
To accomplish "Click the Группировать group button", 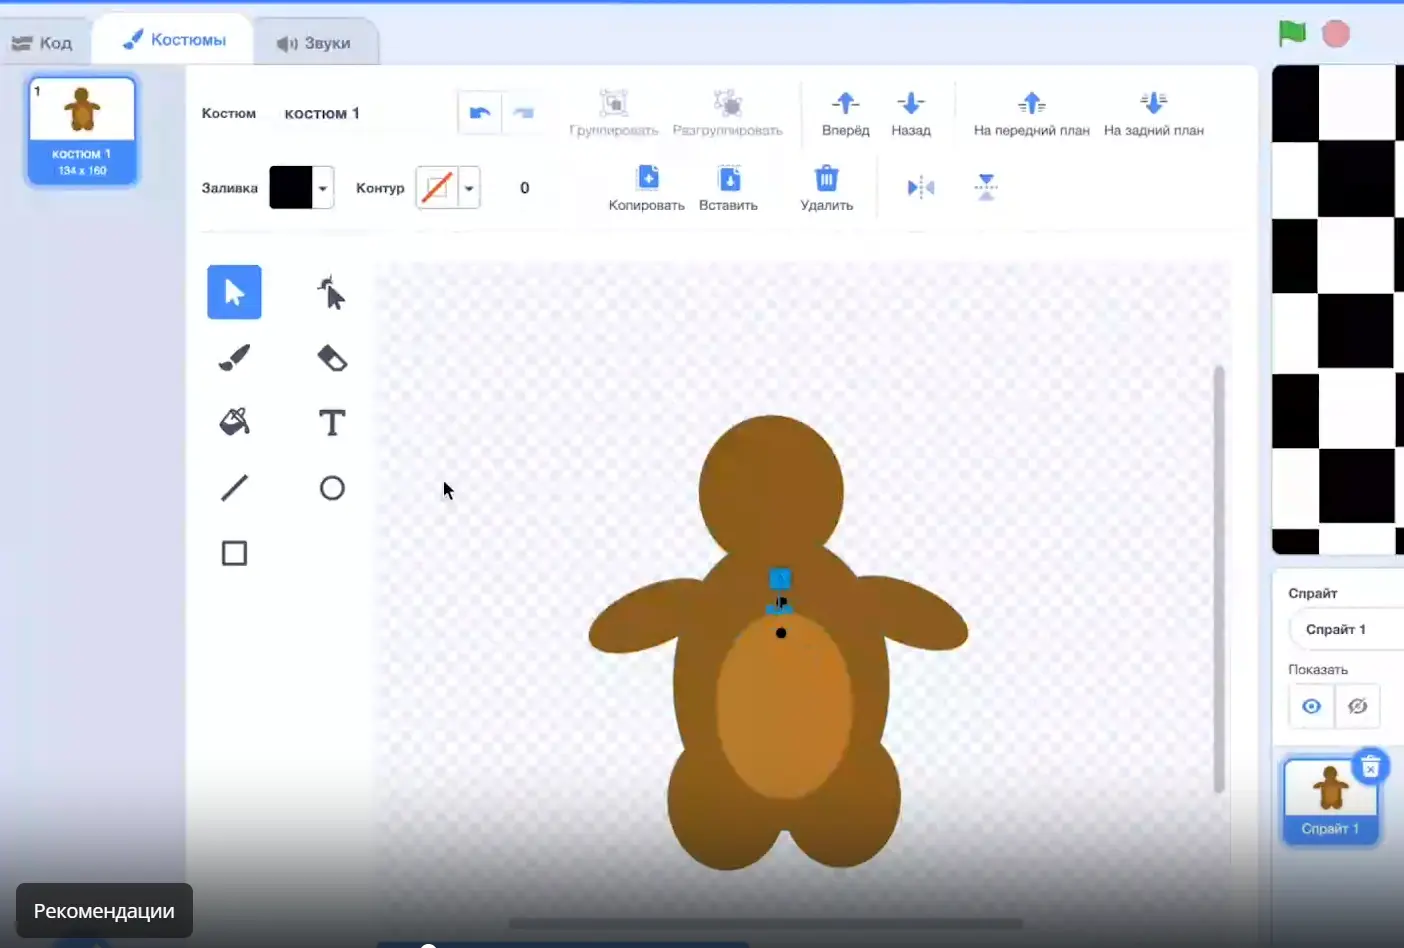I will tap(613, 114).
